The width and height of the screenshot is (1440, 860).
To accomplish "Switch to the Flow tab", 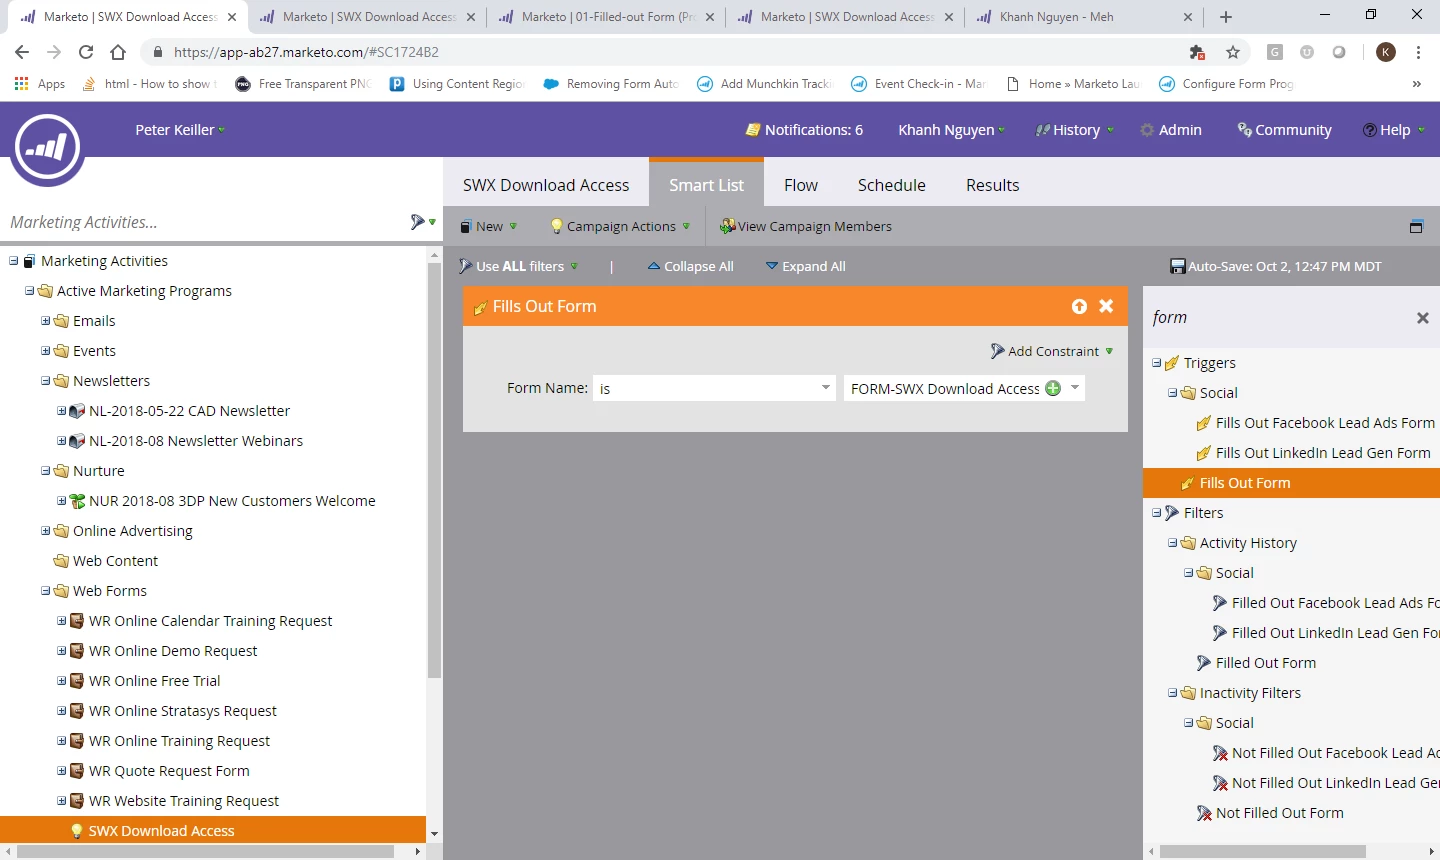I will coord(800,185).
